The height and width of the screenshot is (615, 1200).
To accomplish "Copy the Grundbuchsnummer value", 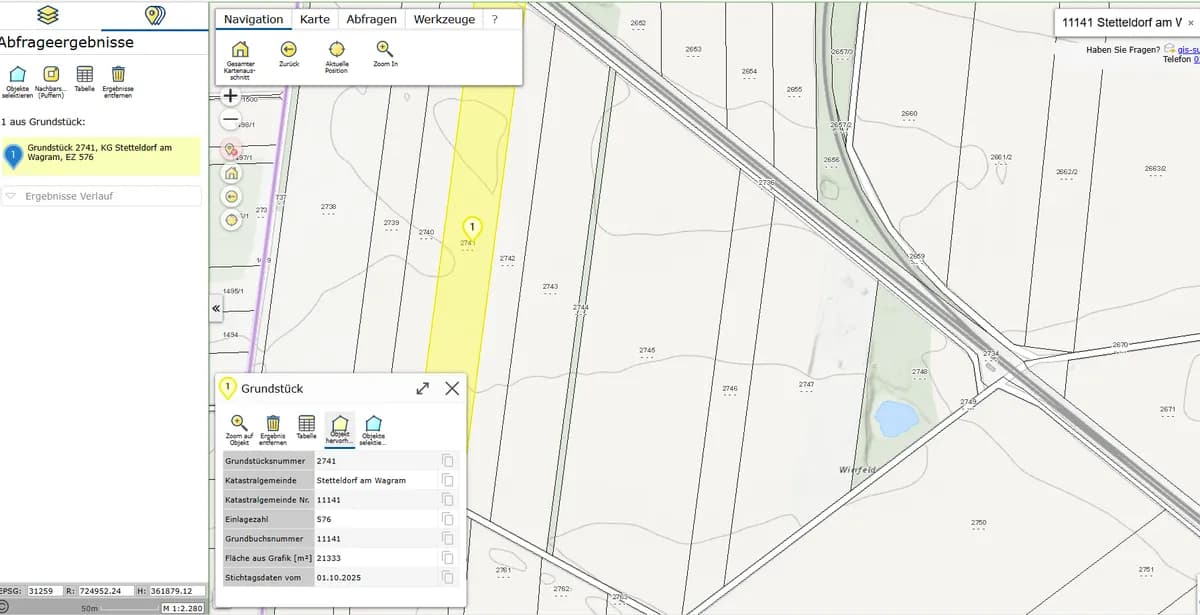I will 448,539.
